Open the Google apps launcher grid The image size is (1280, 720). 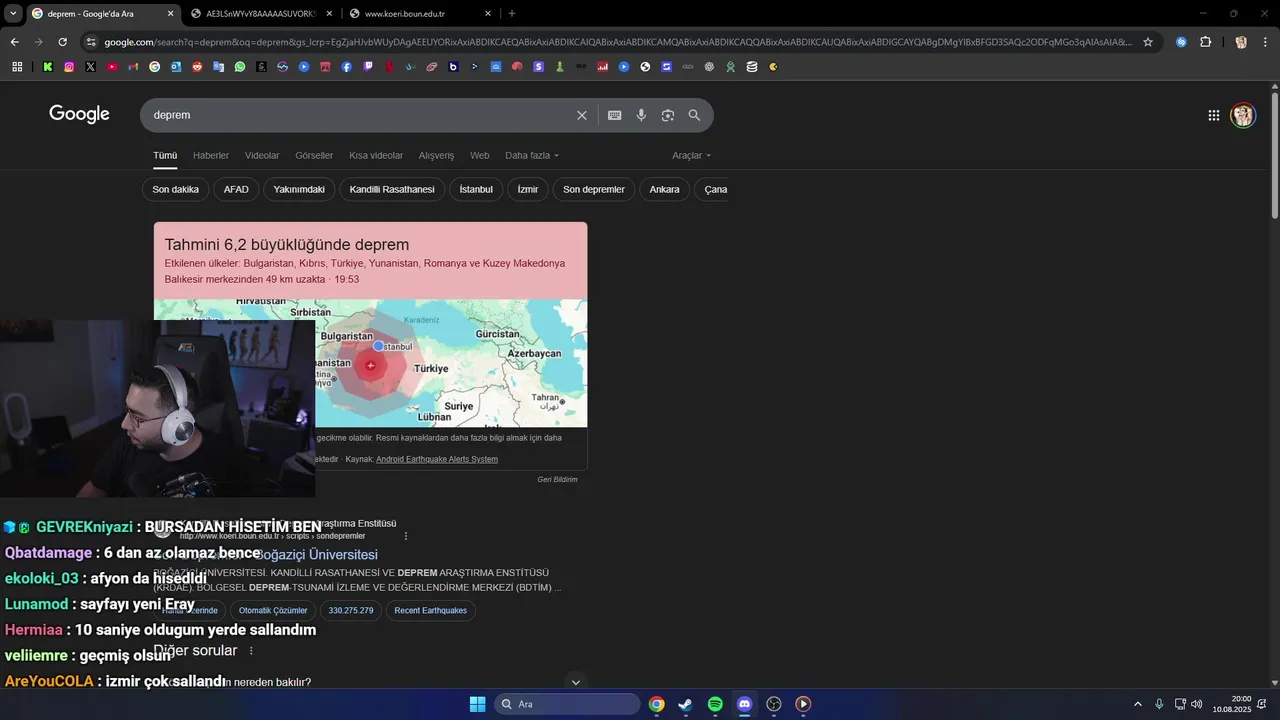1213,115
